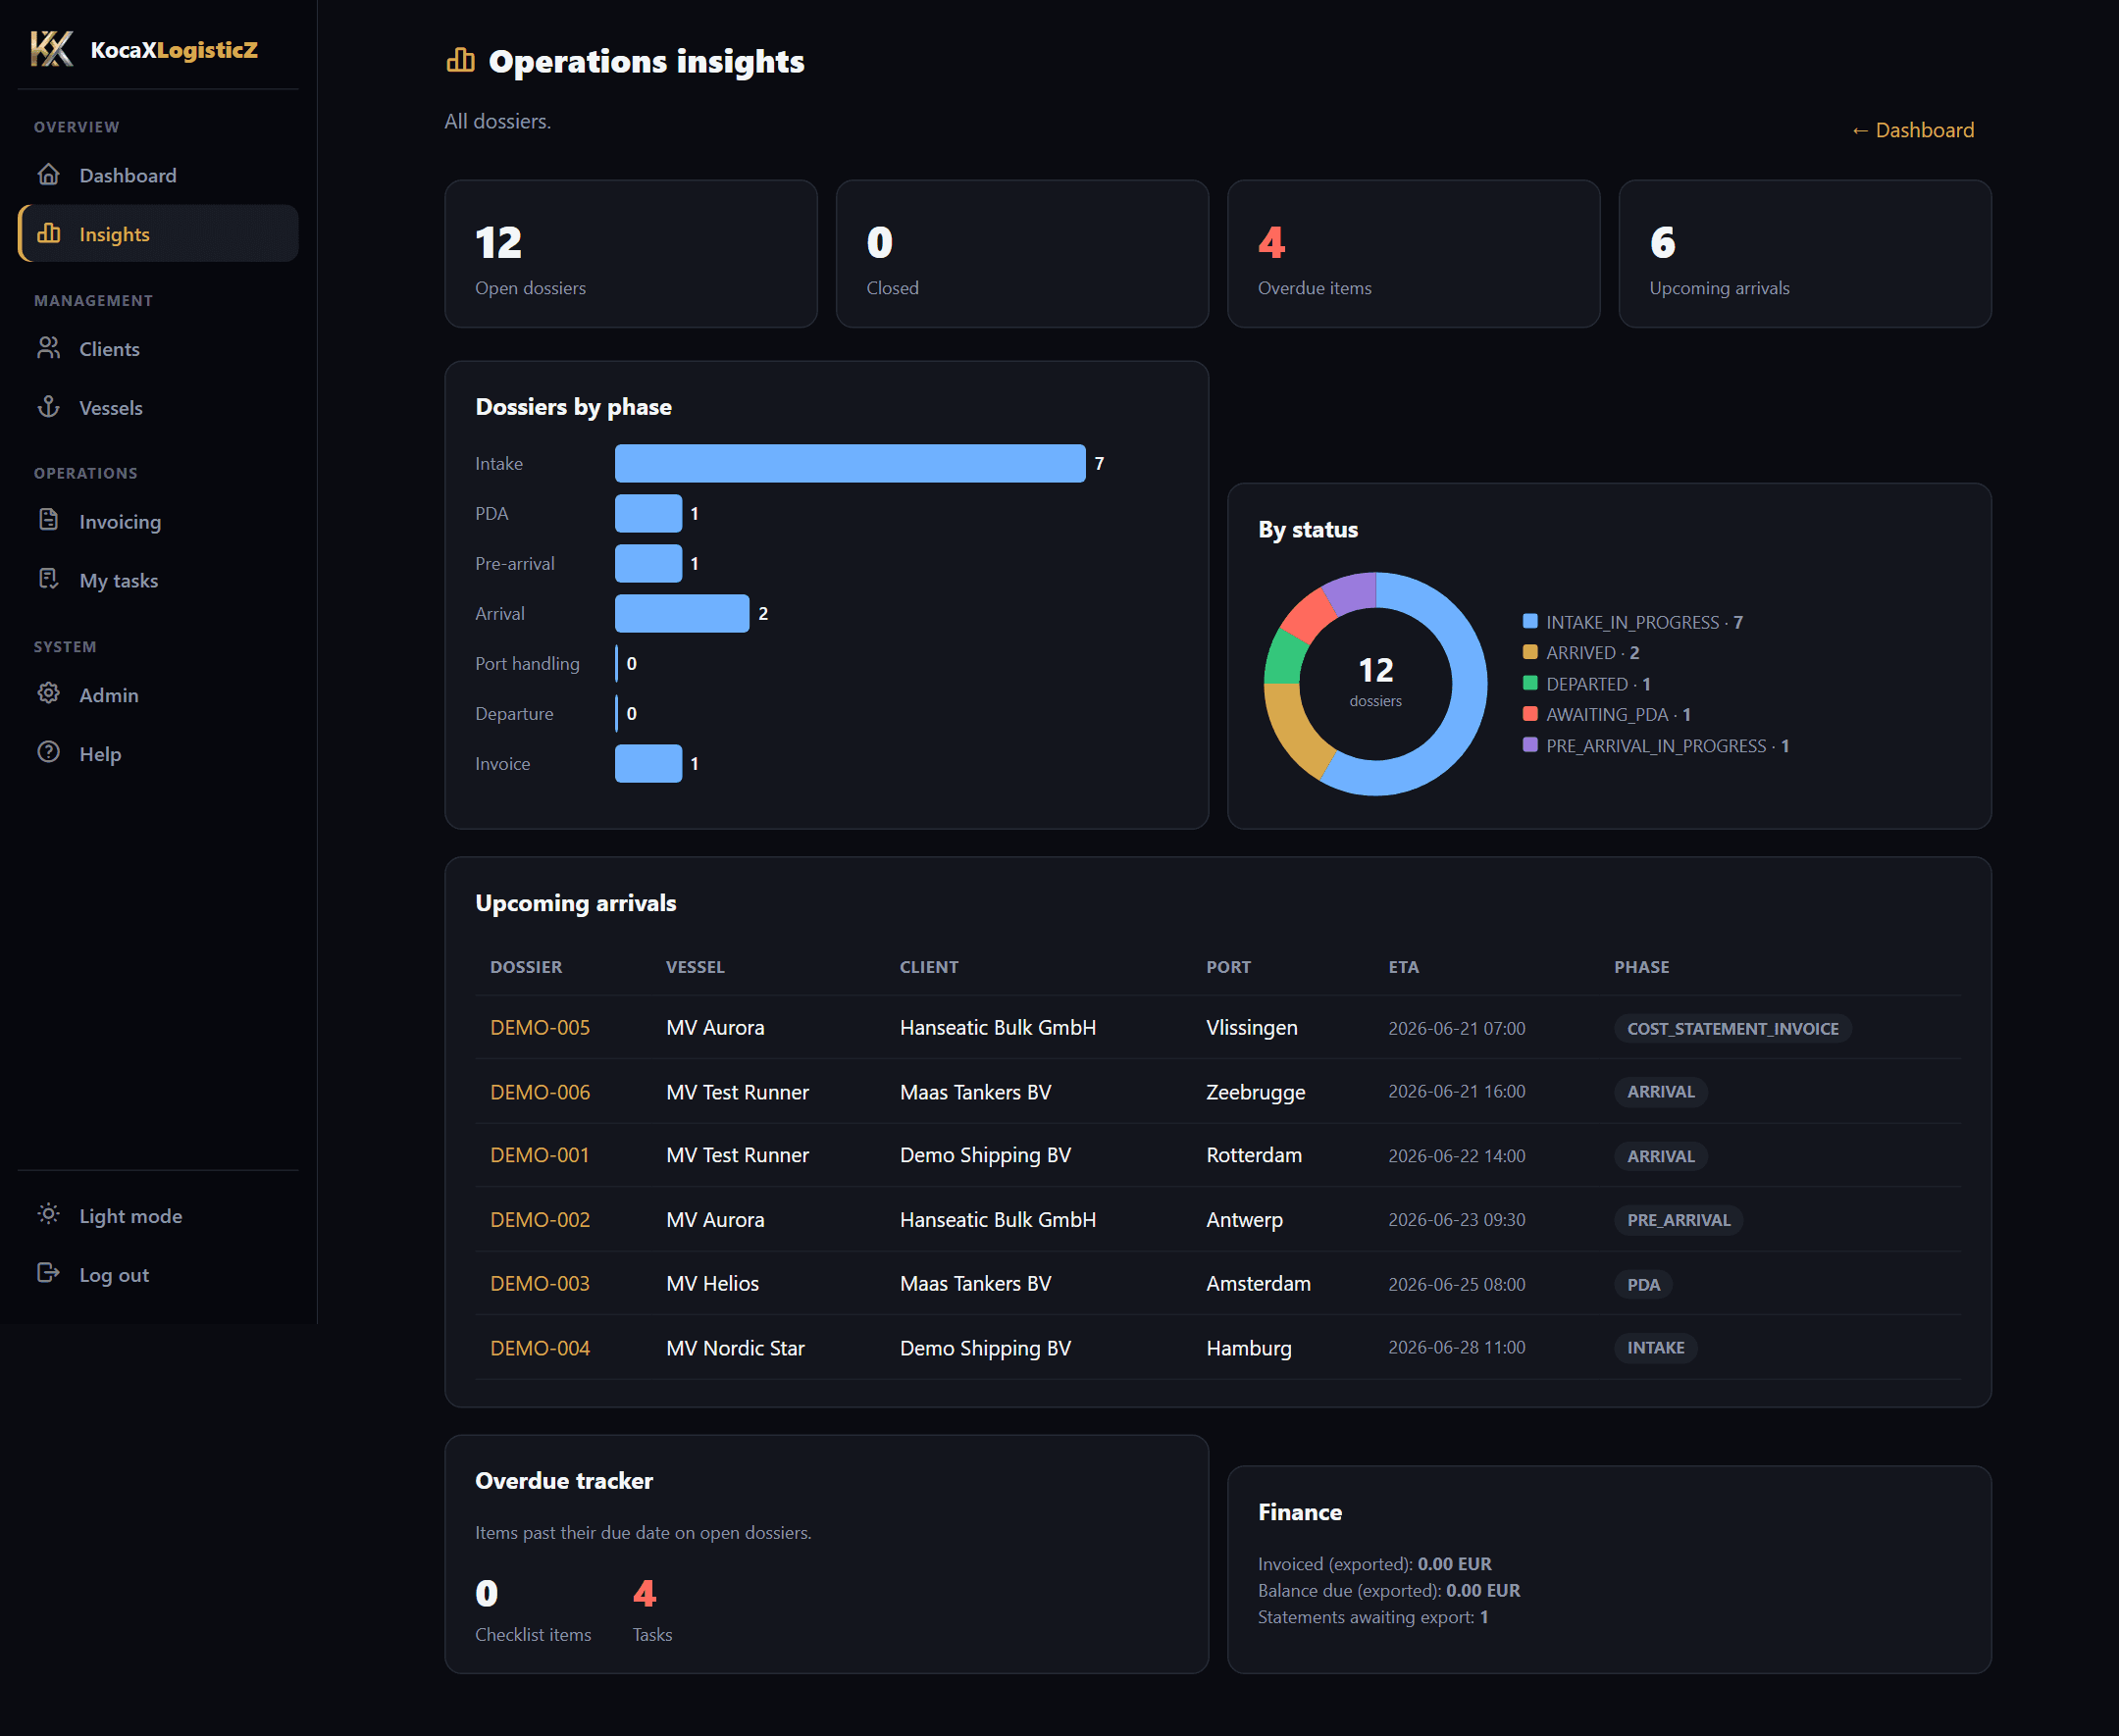Click the ETA column header

point(1403,967)
